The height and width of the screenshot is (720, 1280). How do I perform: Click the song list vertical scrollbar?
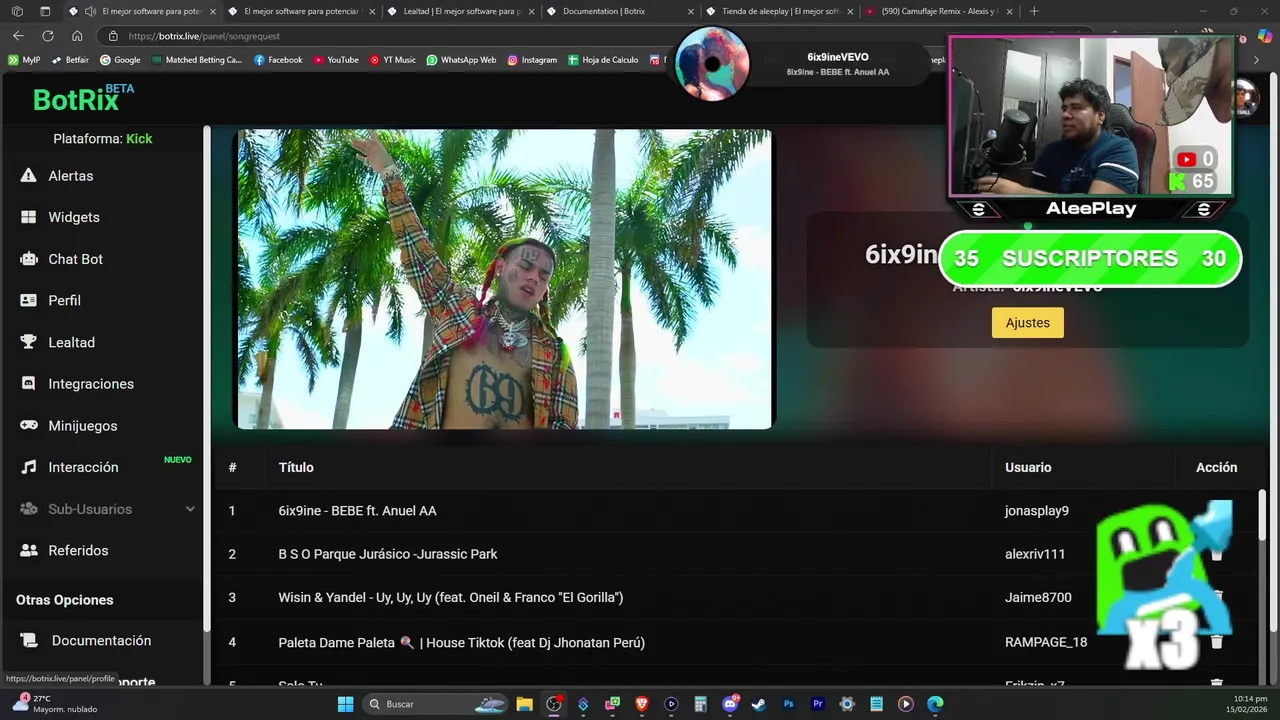coord(1264,515)
